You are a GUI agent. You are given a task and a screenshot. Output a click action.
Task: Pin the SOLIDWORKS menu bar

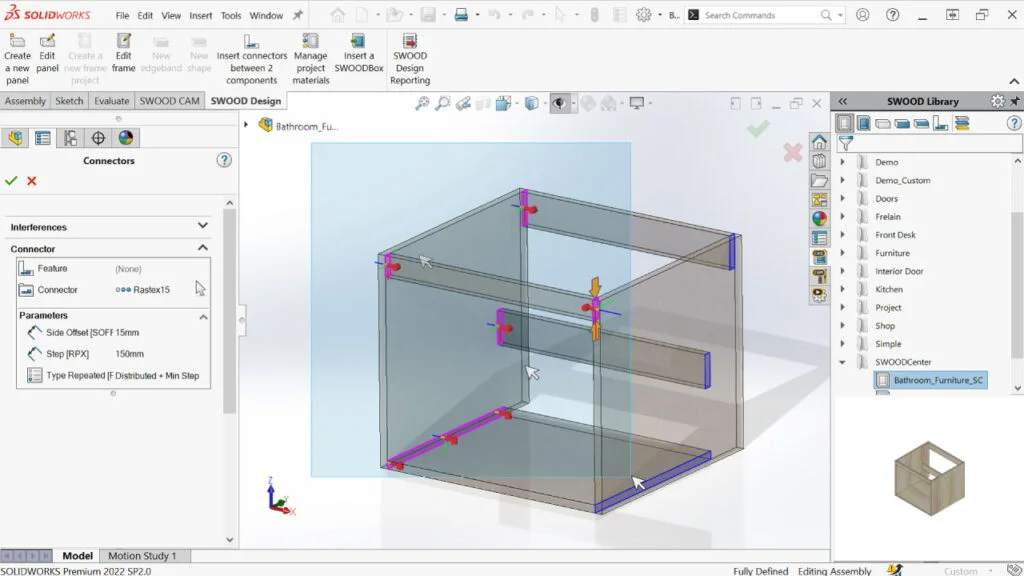[297, 16]
